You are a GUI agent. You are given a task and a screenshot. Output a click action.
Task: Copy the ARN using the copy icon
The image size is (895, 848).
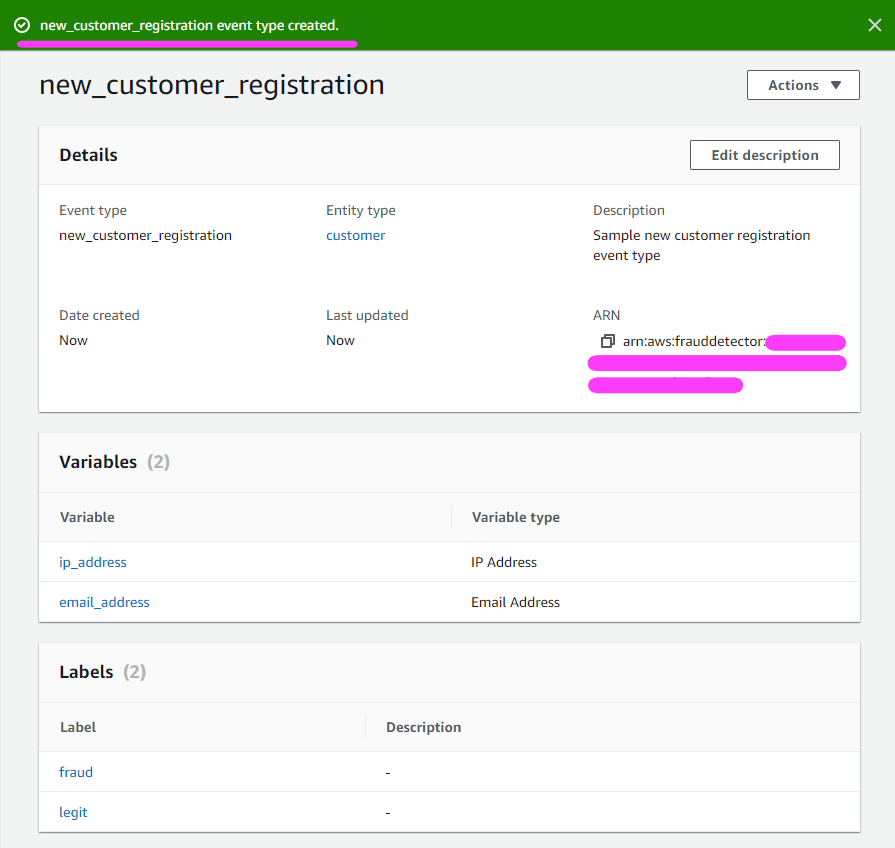[x=607, y=341]
